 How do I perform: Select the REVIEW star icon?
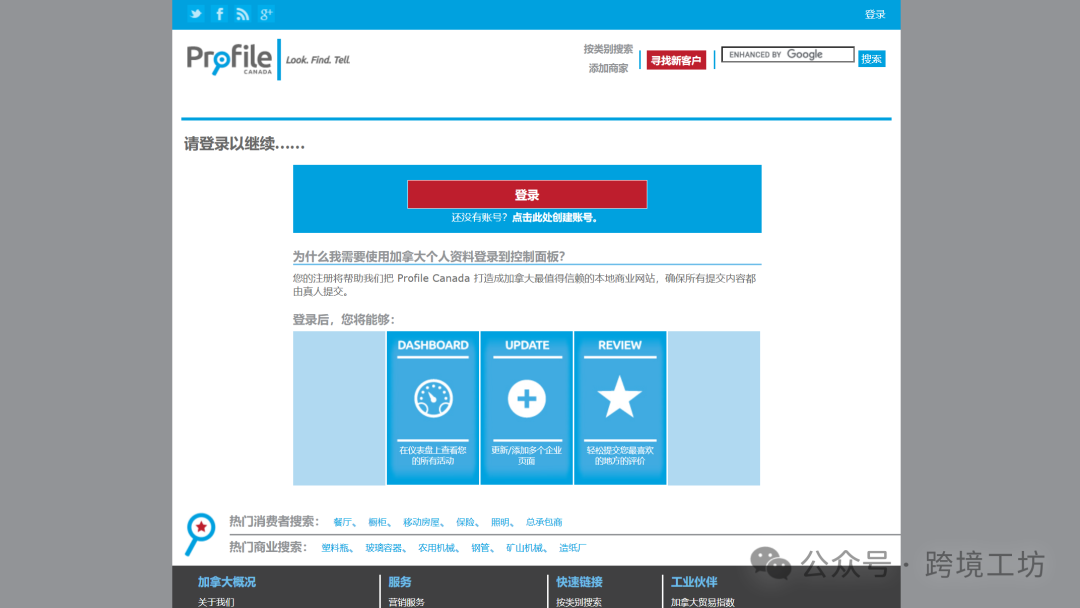pyautogui.click(x=620, y=396)
